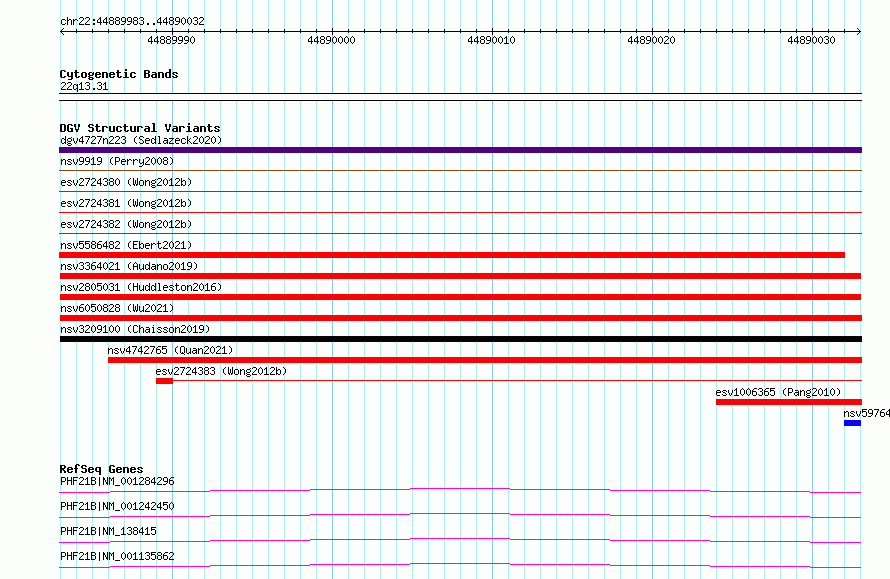Viewport: 890px width, 579px height.
Task: Open transcript PHF21B|NM_001284296
Action: pyautogui.click(x=117, y=481)
